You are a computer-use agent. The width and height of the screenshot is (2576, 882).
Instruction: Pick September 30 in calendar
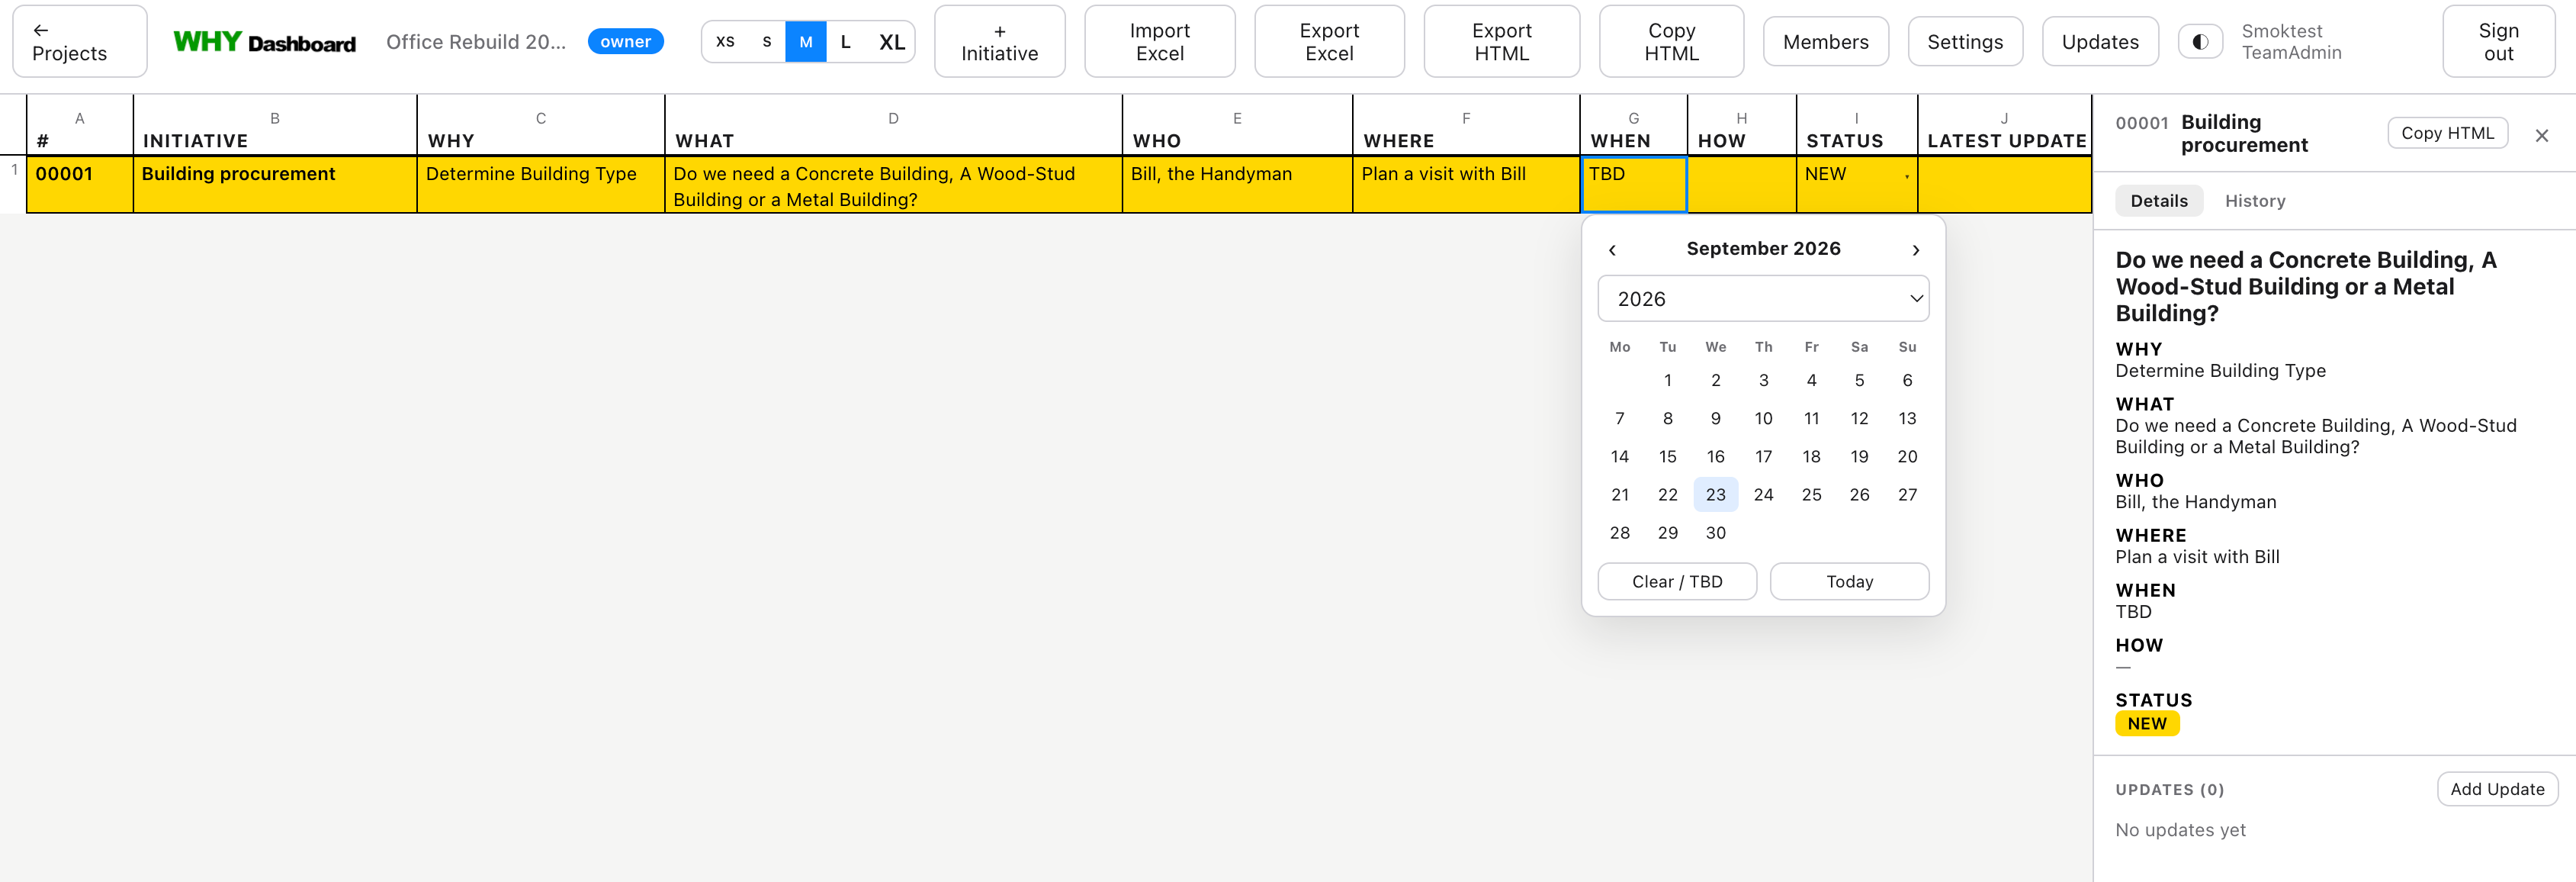pos(1715,533)
